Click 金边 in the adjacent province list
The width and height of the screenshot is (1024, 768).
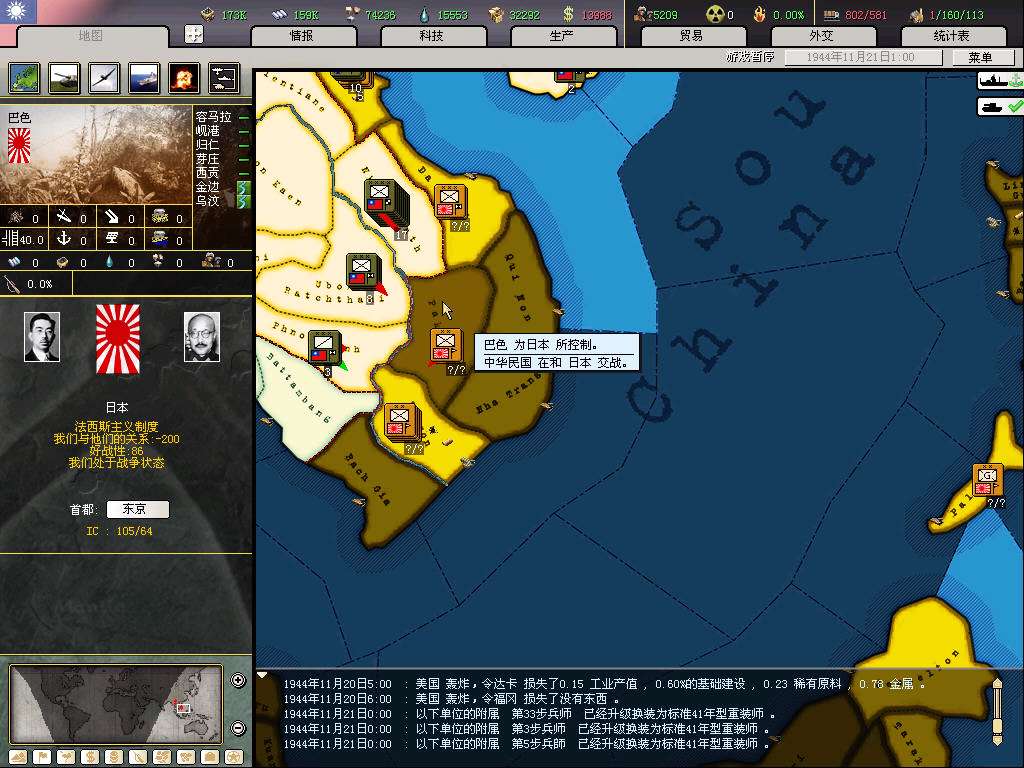pos(208,187)
